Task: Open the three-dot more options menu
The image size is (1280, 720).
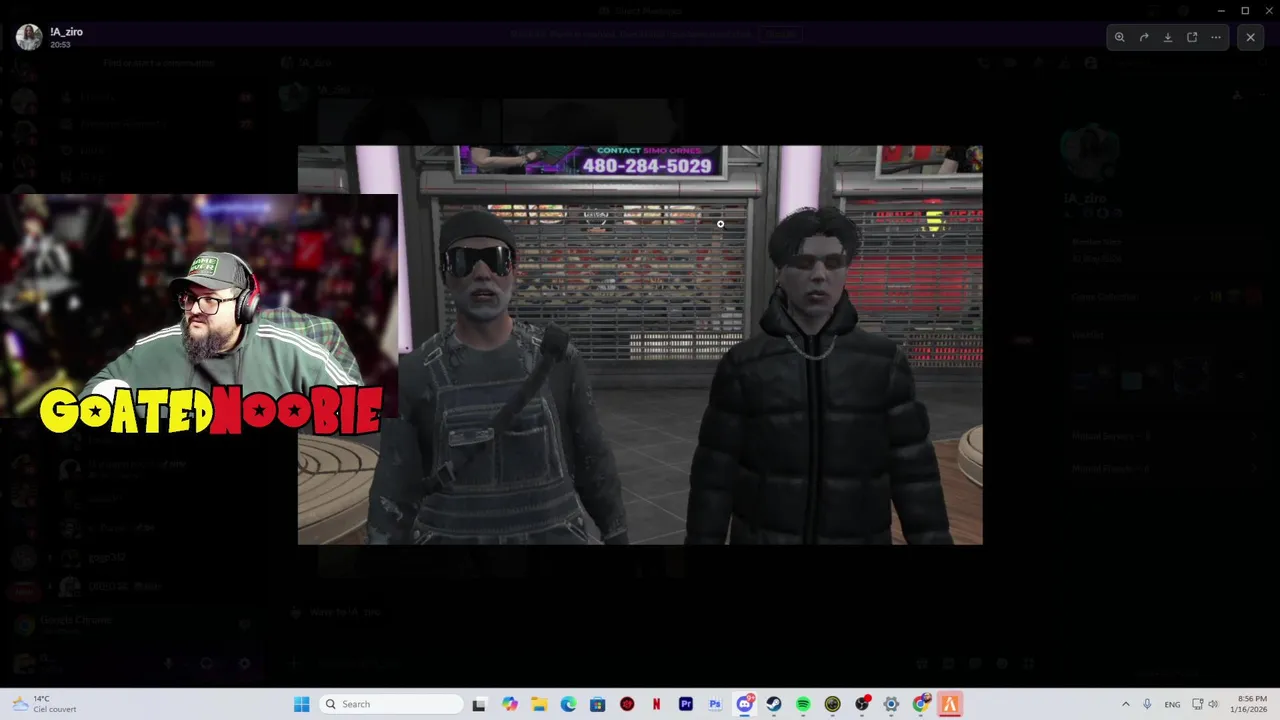Action: (1216, 37)
